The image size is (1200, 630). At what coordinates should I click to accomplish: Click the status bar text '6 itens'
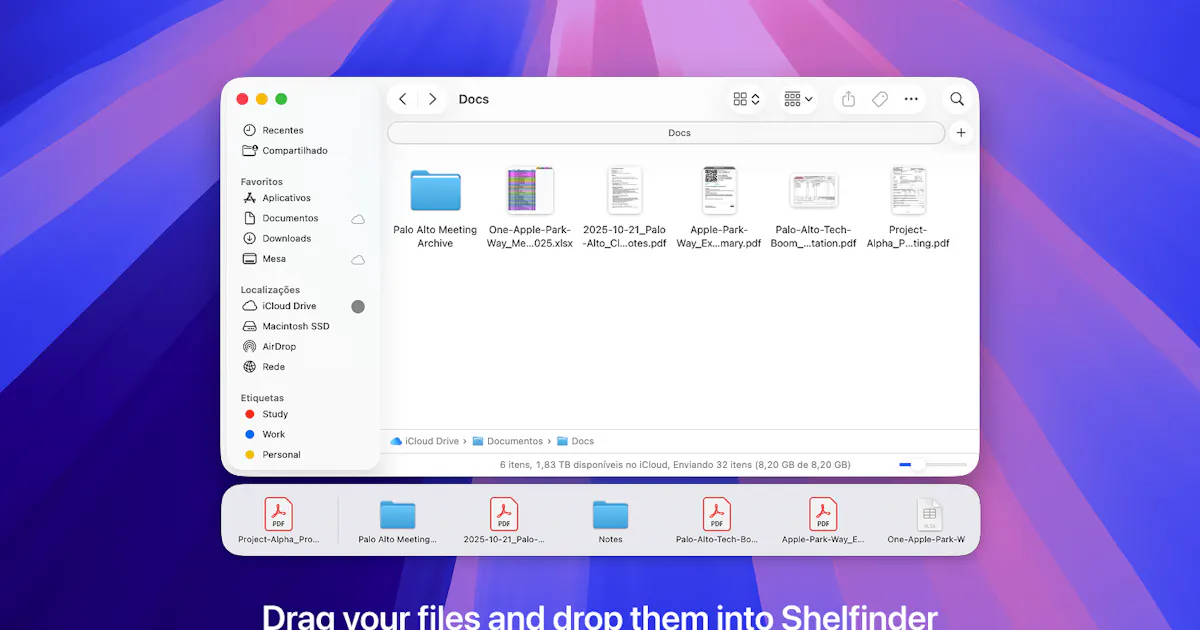(x=516, y=465)
